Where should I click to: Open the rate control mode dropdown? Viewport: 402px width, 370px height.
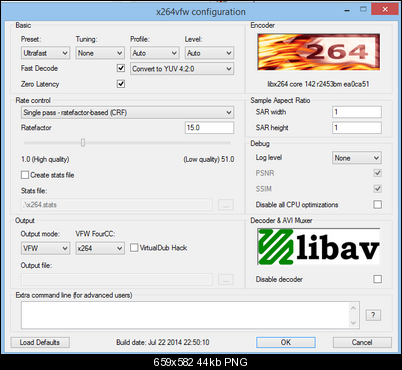point(127,113)
